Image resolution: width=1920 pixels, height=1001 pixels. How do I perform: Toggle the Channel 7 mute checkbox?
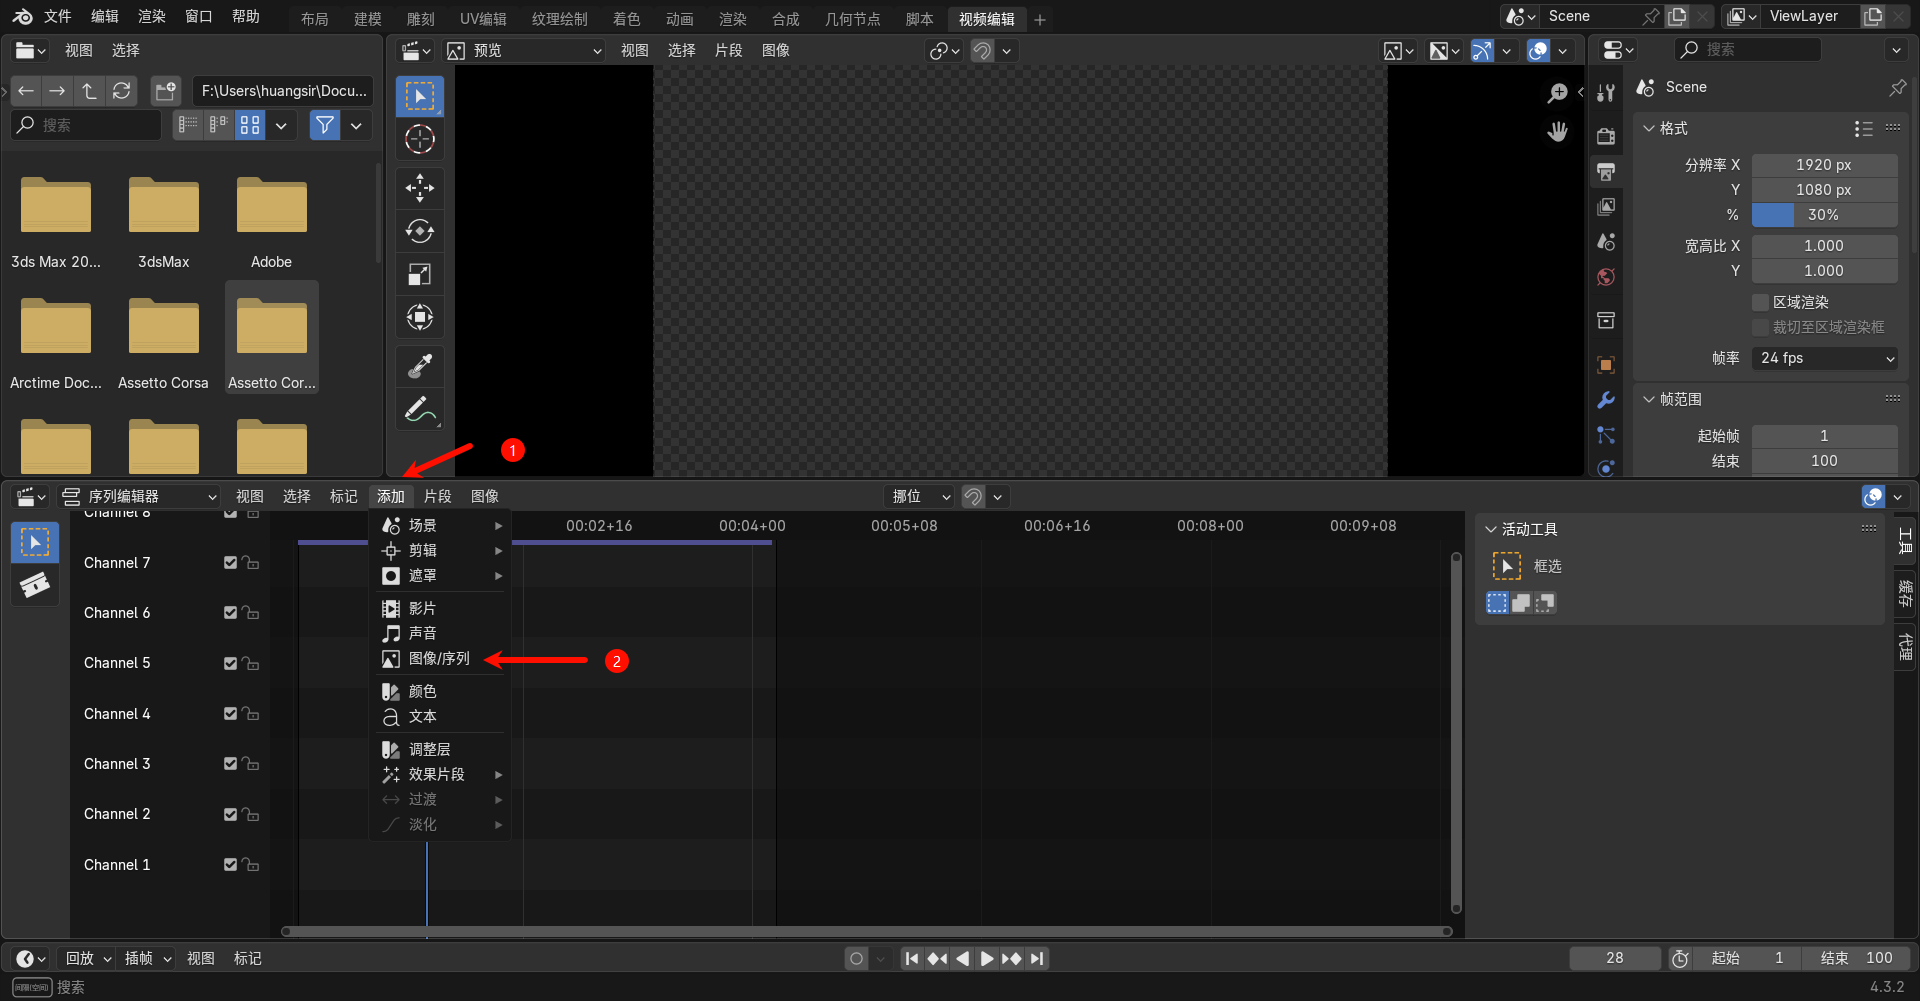(x=231, y=563)
